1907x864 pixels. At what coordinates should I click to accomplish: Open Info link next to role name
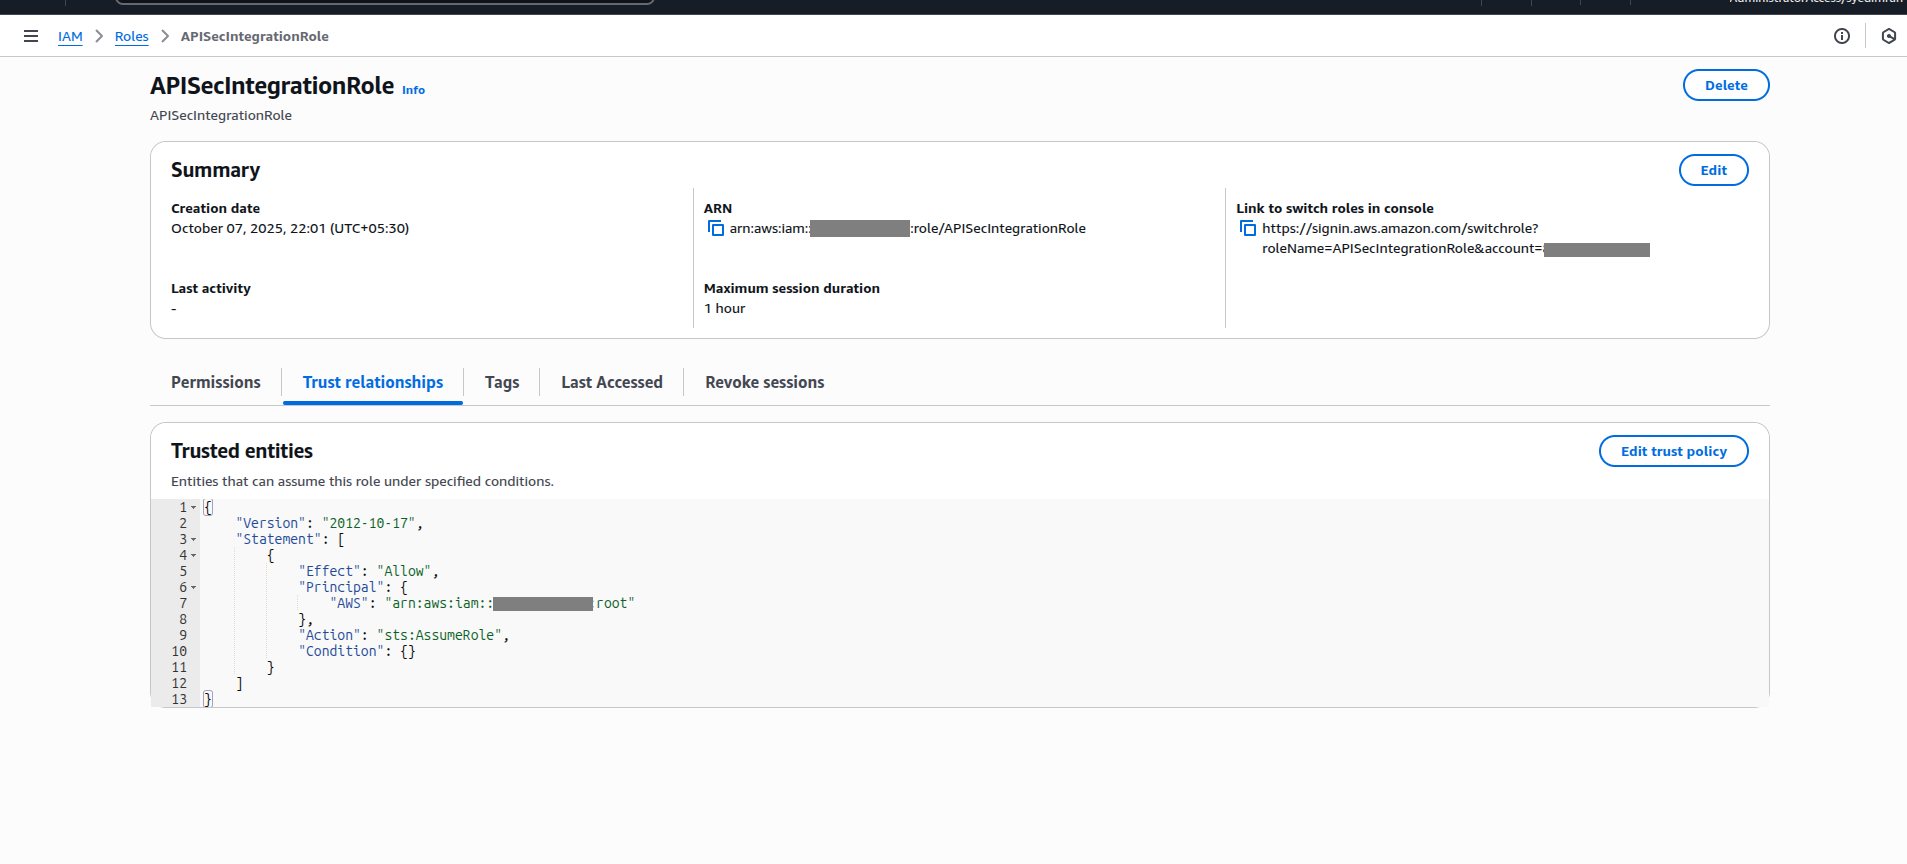click(413, 90)
